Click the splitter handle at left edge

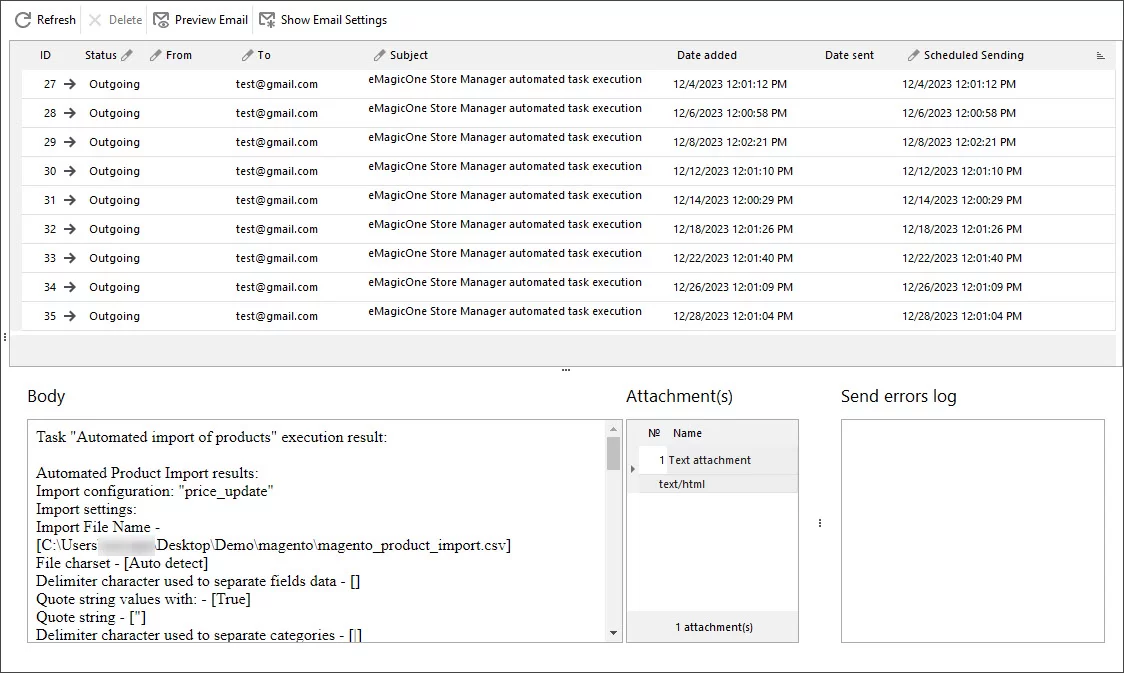click(x=5, y=337)
